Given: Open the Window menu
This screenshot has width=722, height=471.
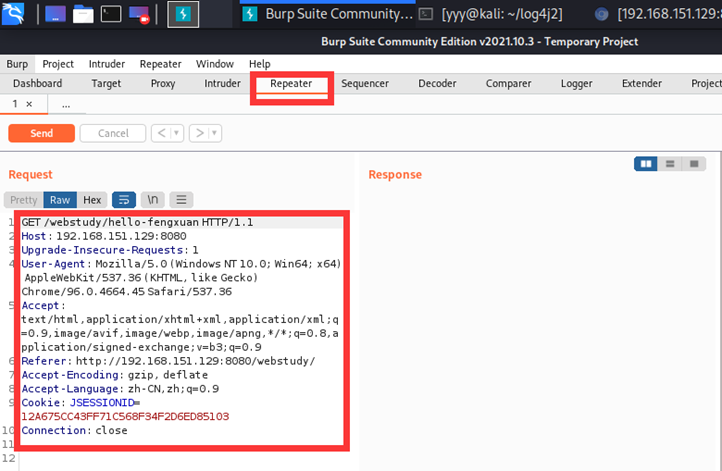Looking at the screenshot, I should (x=215, y=64).
